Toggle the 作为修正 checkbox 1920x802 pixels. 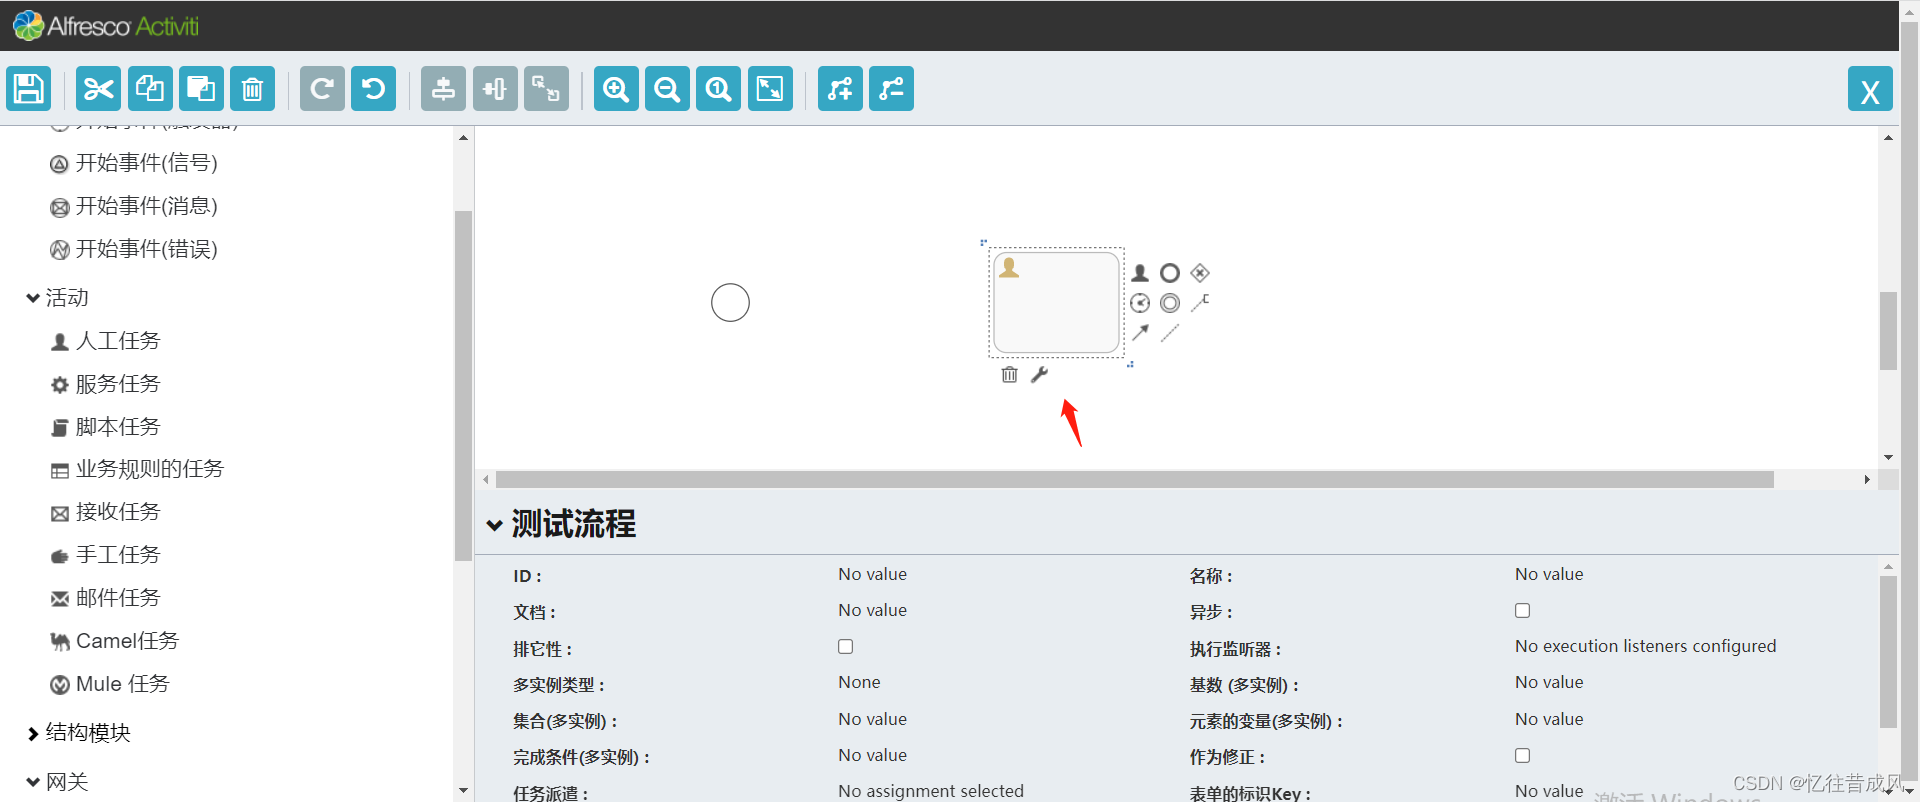pos(1522,755)
